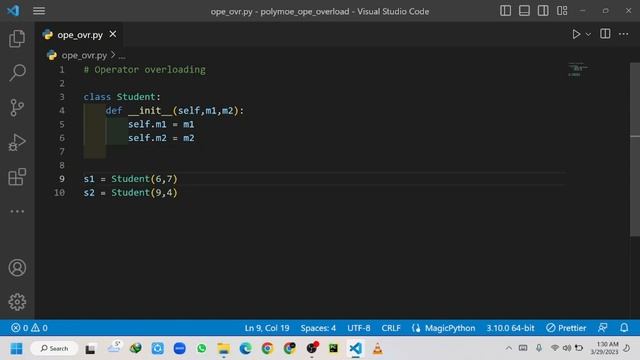This screenshot has width=640, height=360.
Task: Open errors and warnings problems indicator
Action: [29, 328]
